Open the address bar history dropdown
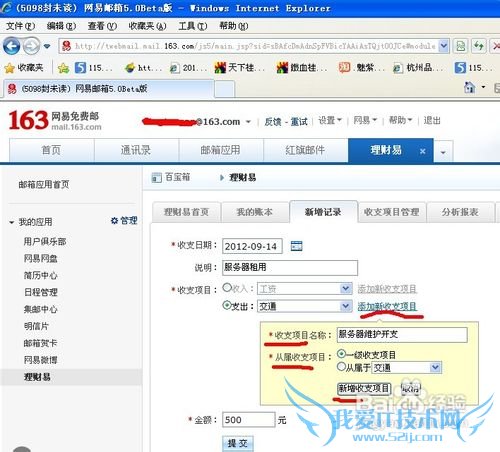This screenshot has width=500, height=452. tap(443, 46)
